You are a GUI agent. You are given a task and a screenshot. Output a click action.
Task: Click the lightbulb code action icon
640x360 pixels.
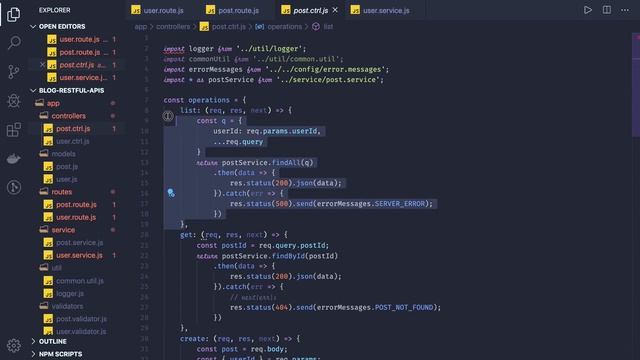[x=171, y=193]
